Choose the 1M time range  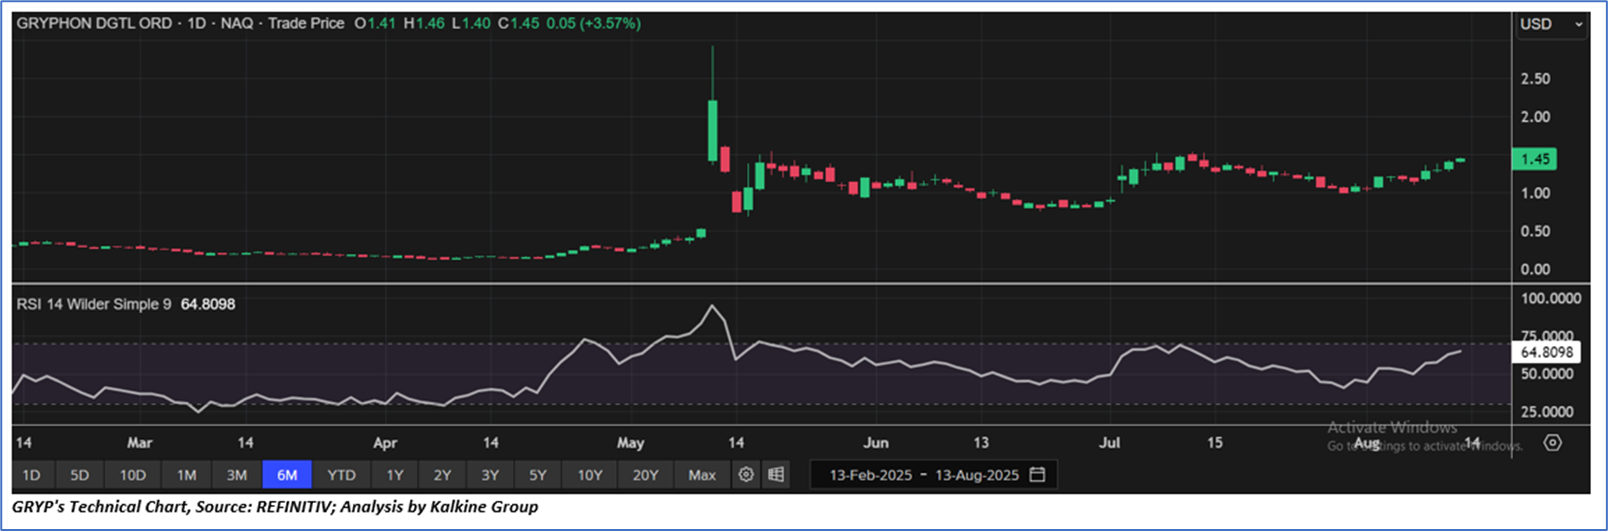[x=186, y=475]
